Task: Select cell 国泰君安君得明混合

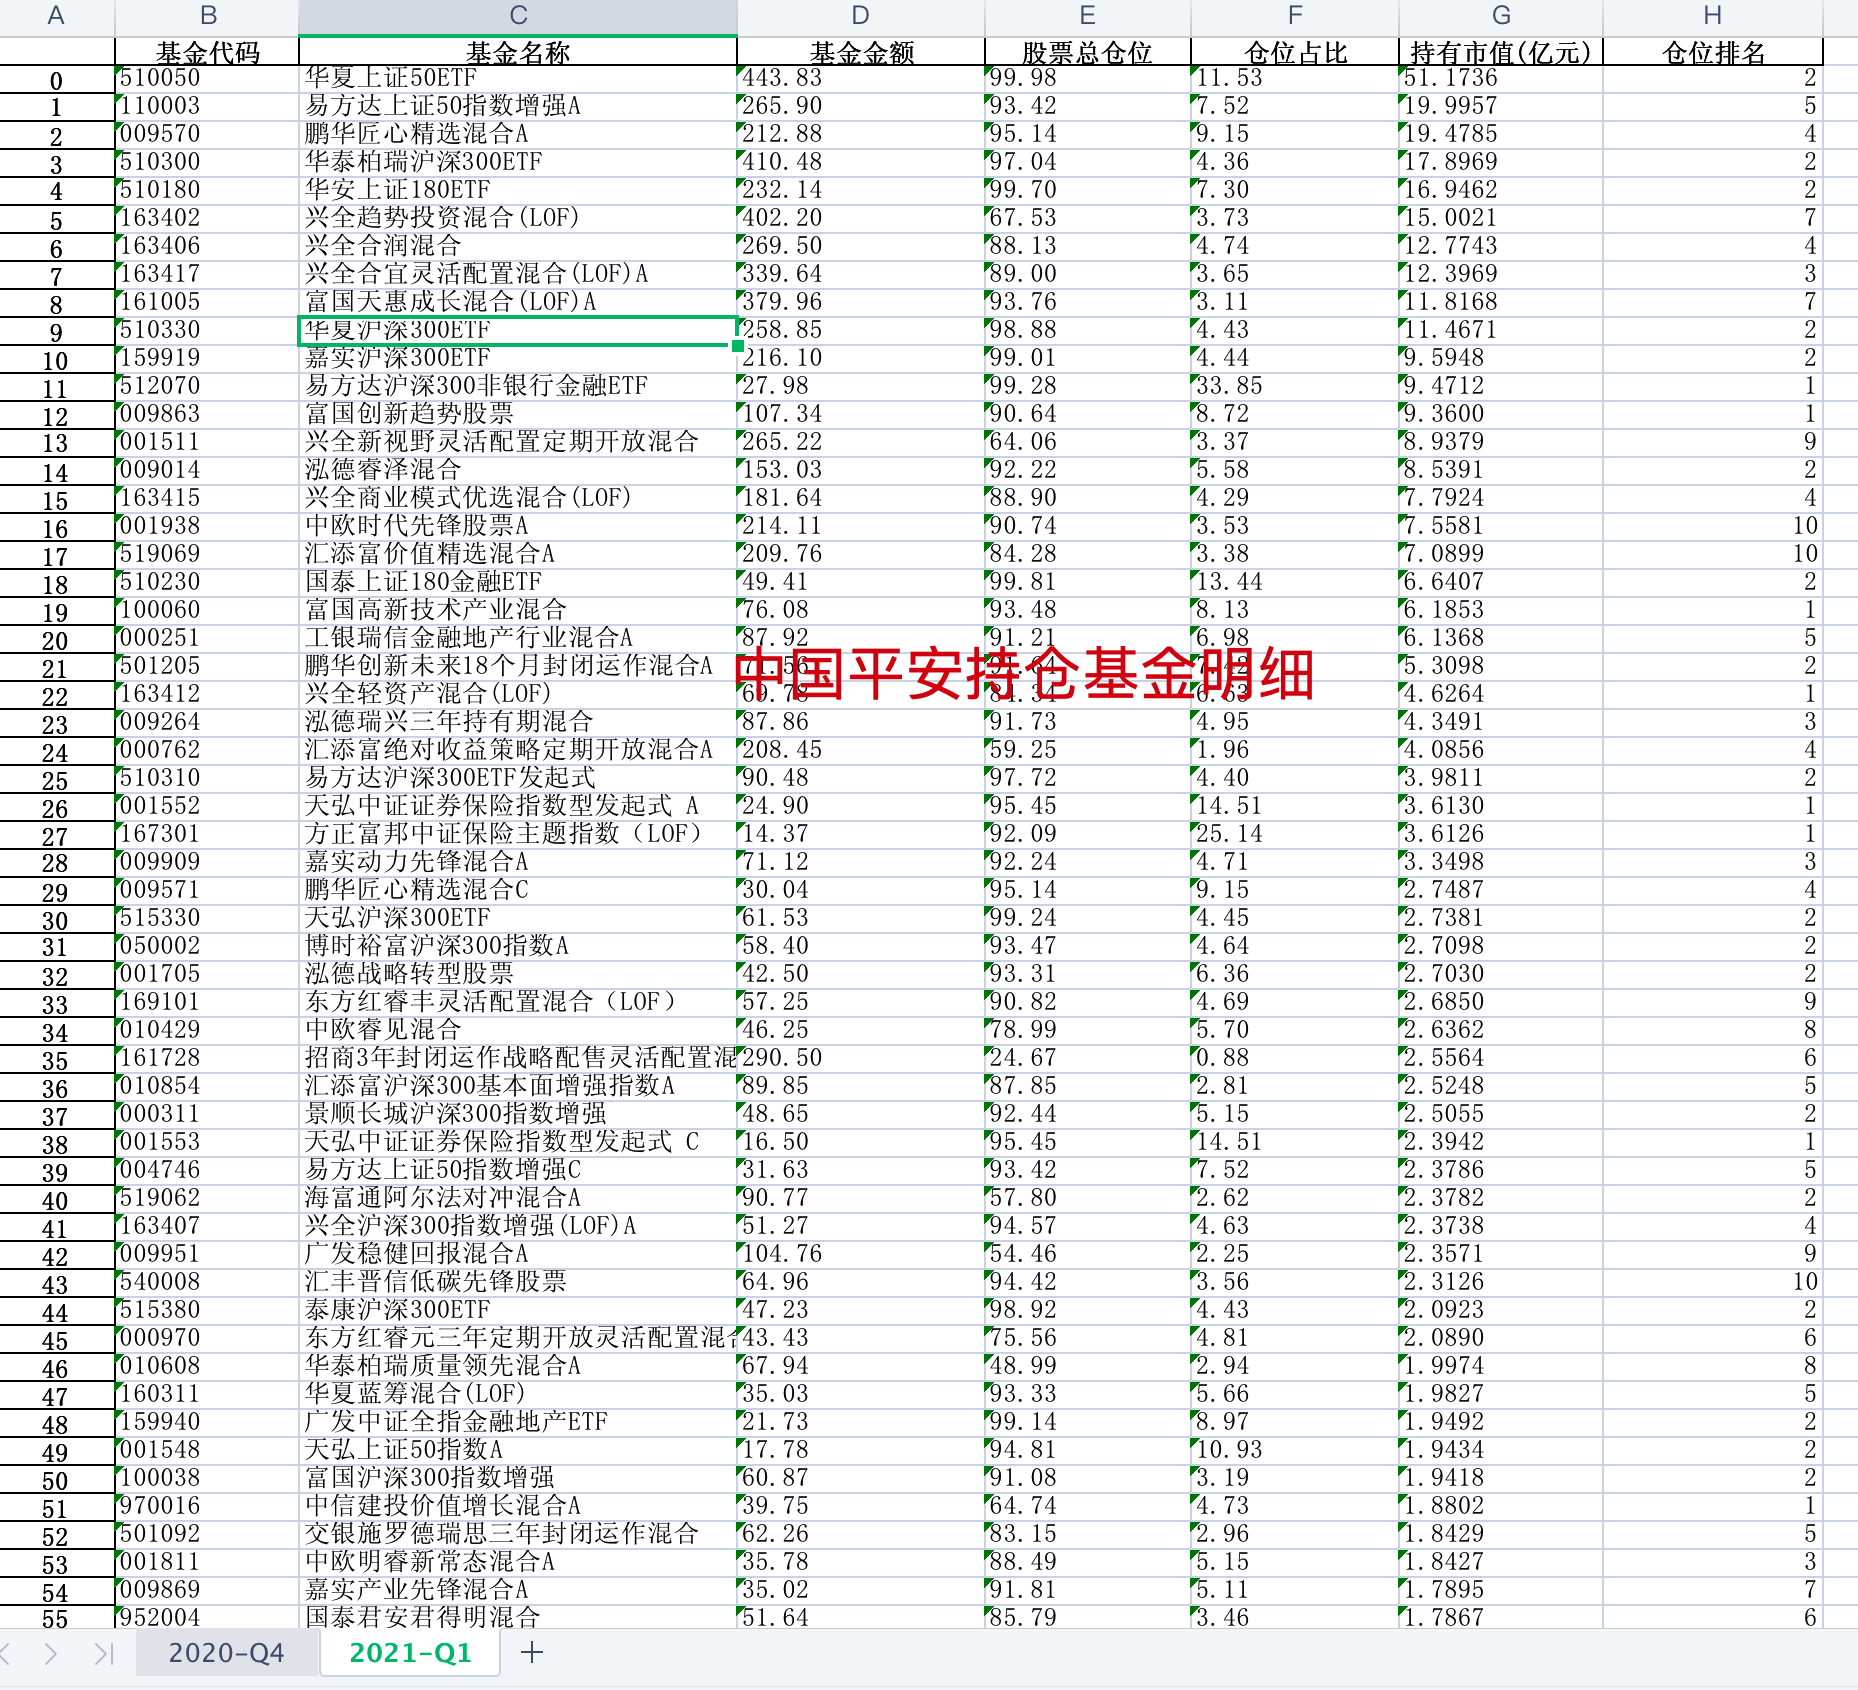Action: (x=518, y=1618)
